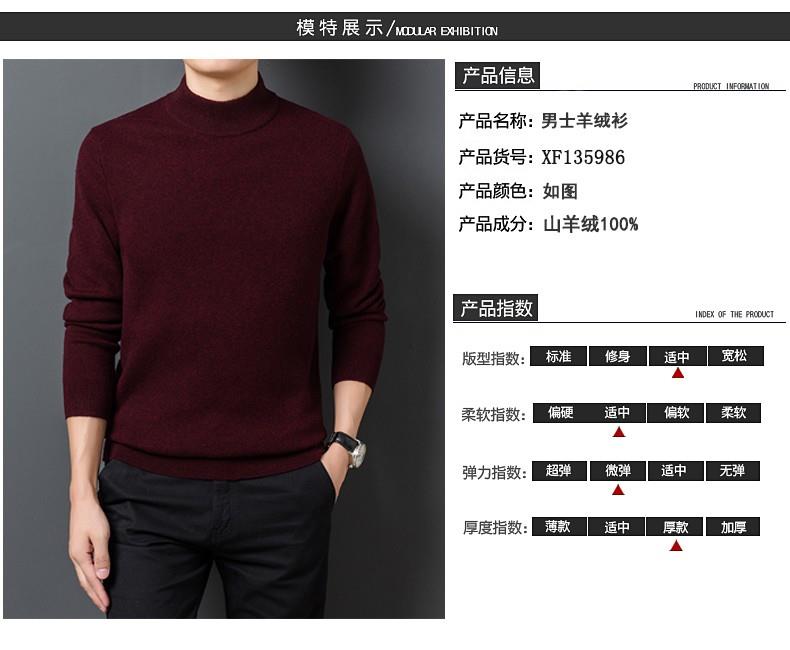
Task: Open the 产品信息 section header
Action: point(497,76)
